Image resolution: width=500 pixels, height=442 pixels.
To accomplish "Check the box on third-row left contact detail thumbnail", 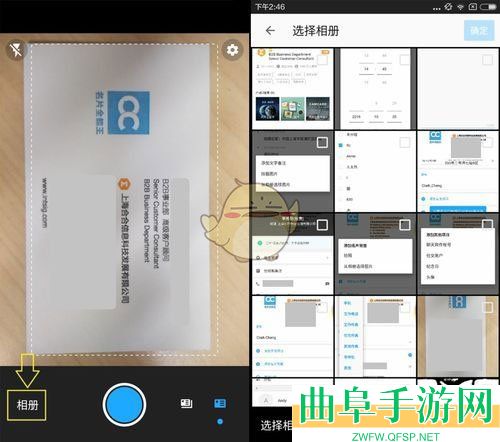I will click(x=322, y=225).
